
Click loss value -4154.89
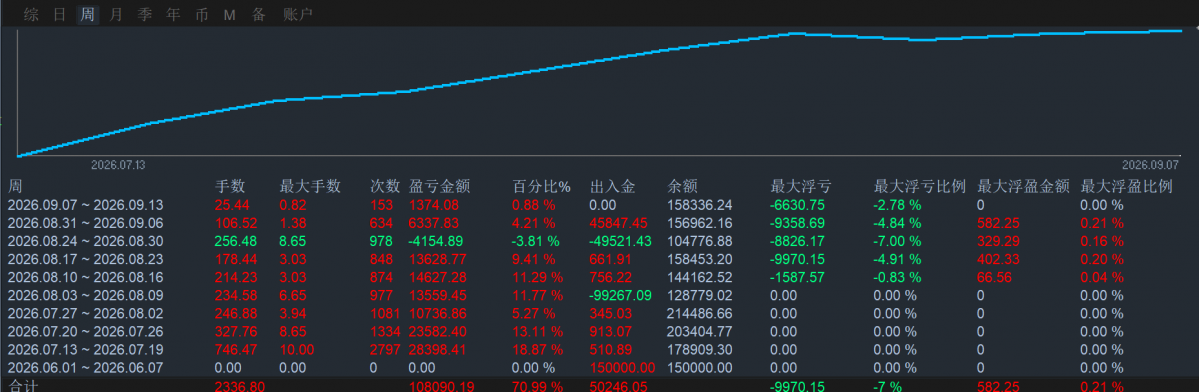pos(437,241)
